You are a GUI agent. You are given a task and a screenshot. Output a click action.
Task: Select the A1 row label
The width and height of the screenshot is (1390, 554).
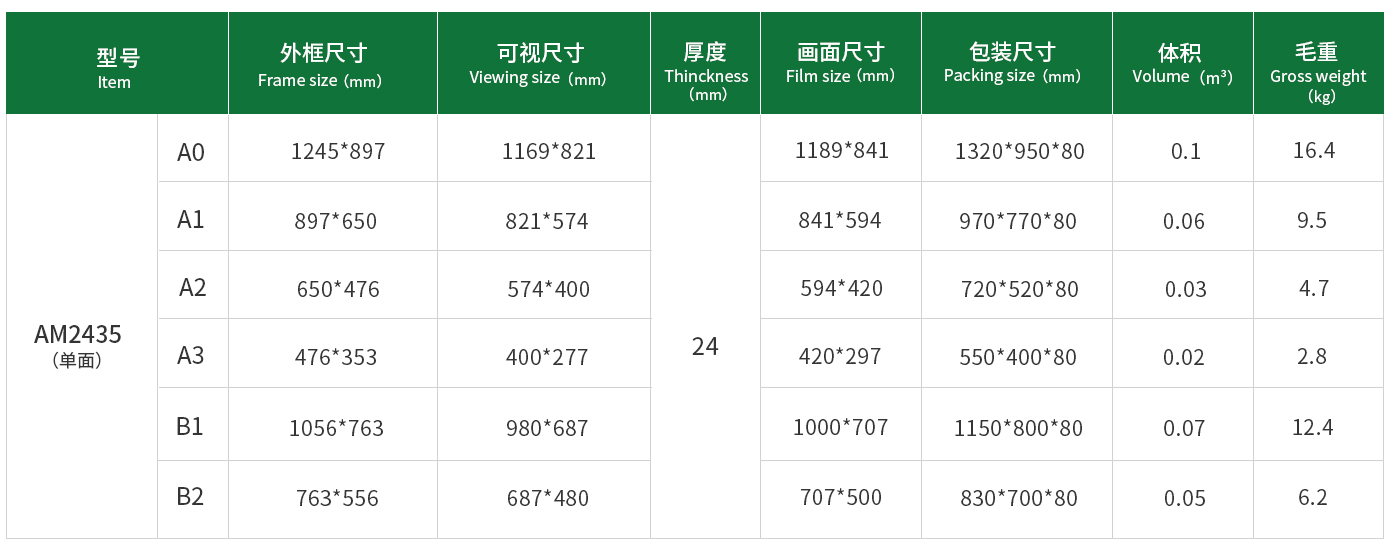tap(191, 219)
